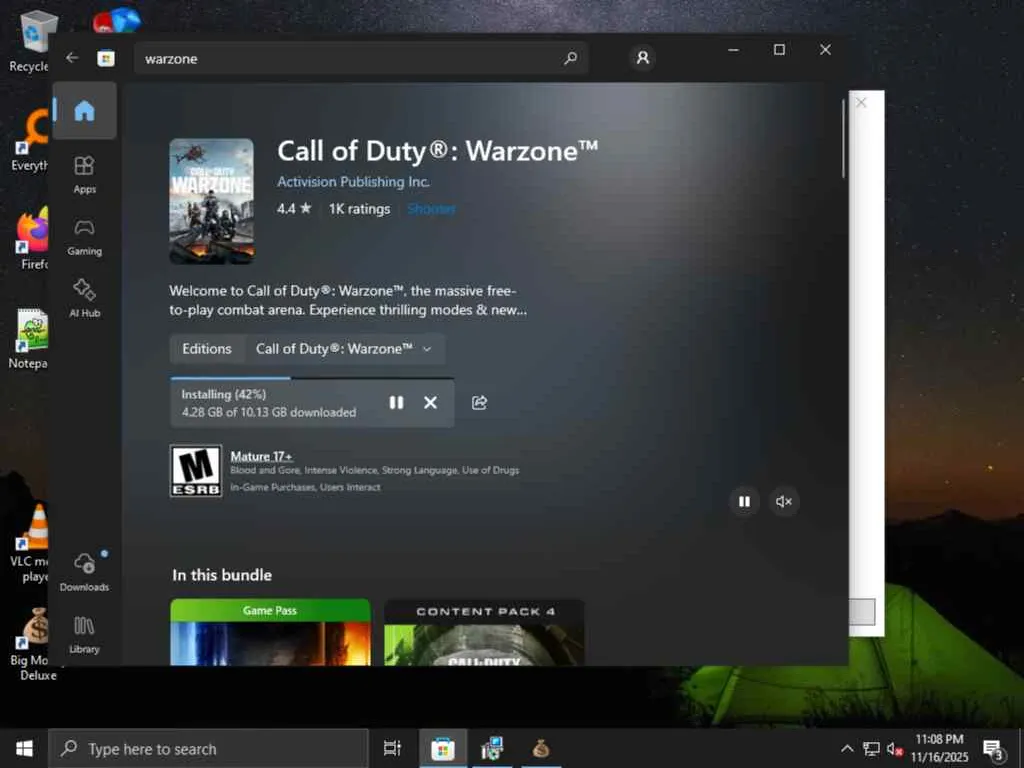Cancel the Warzone installation
This screenshot has width=1024, height=768.
click(x=430, y=403)
